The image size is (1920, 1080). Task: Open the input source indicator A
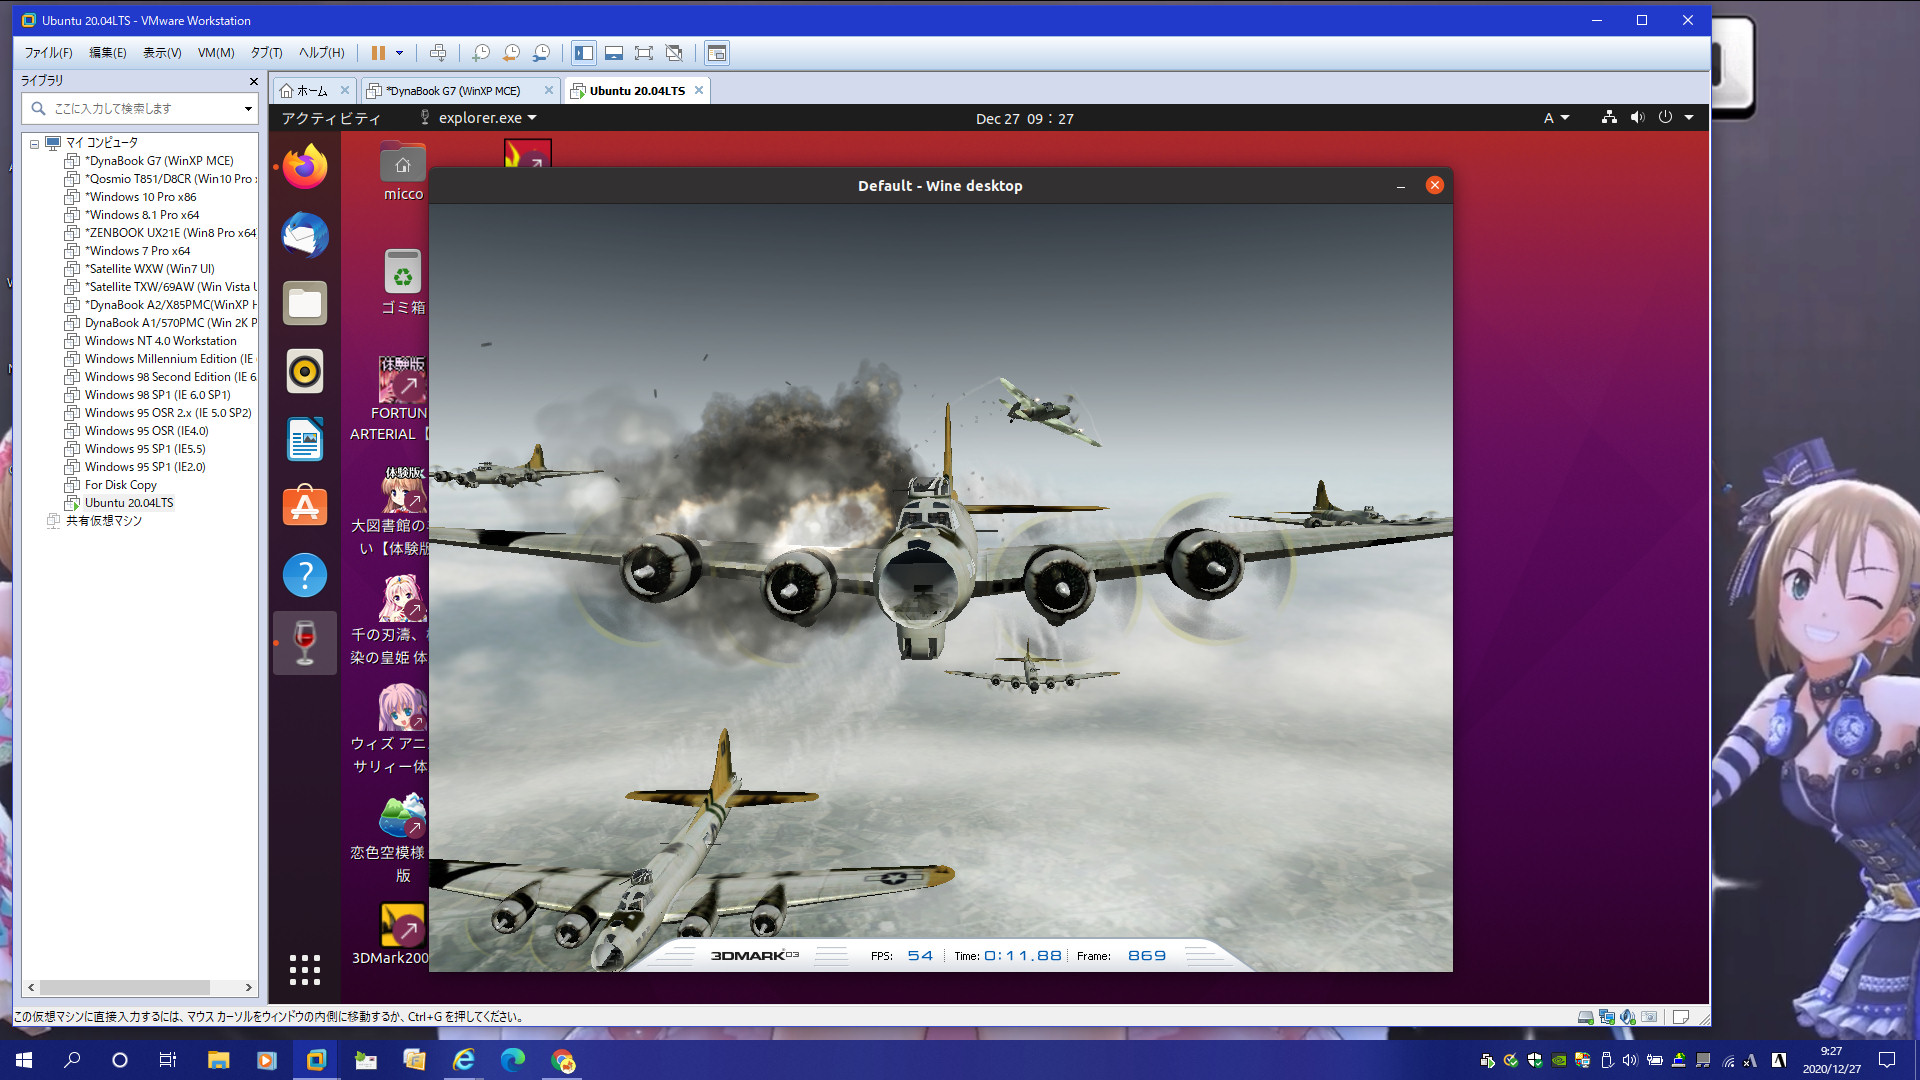click(x=1556, y=118)
